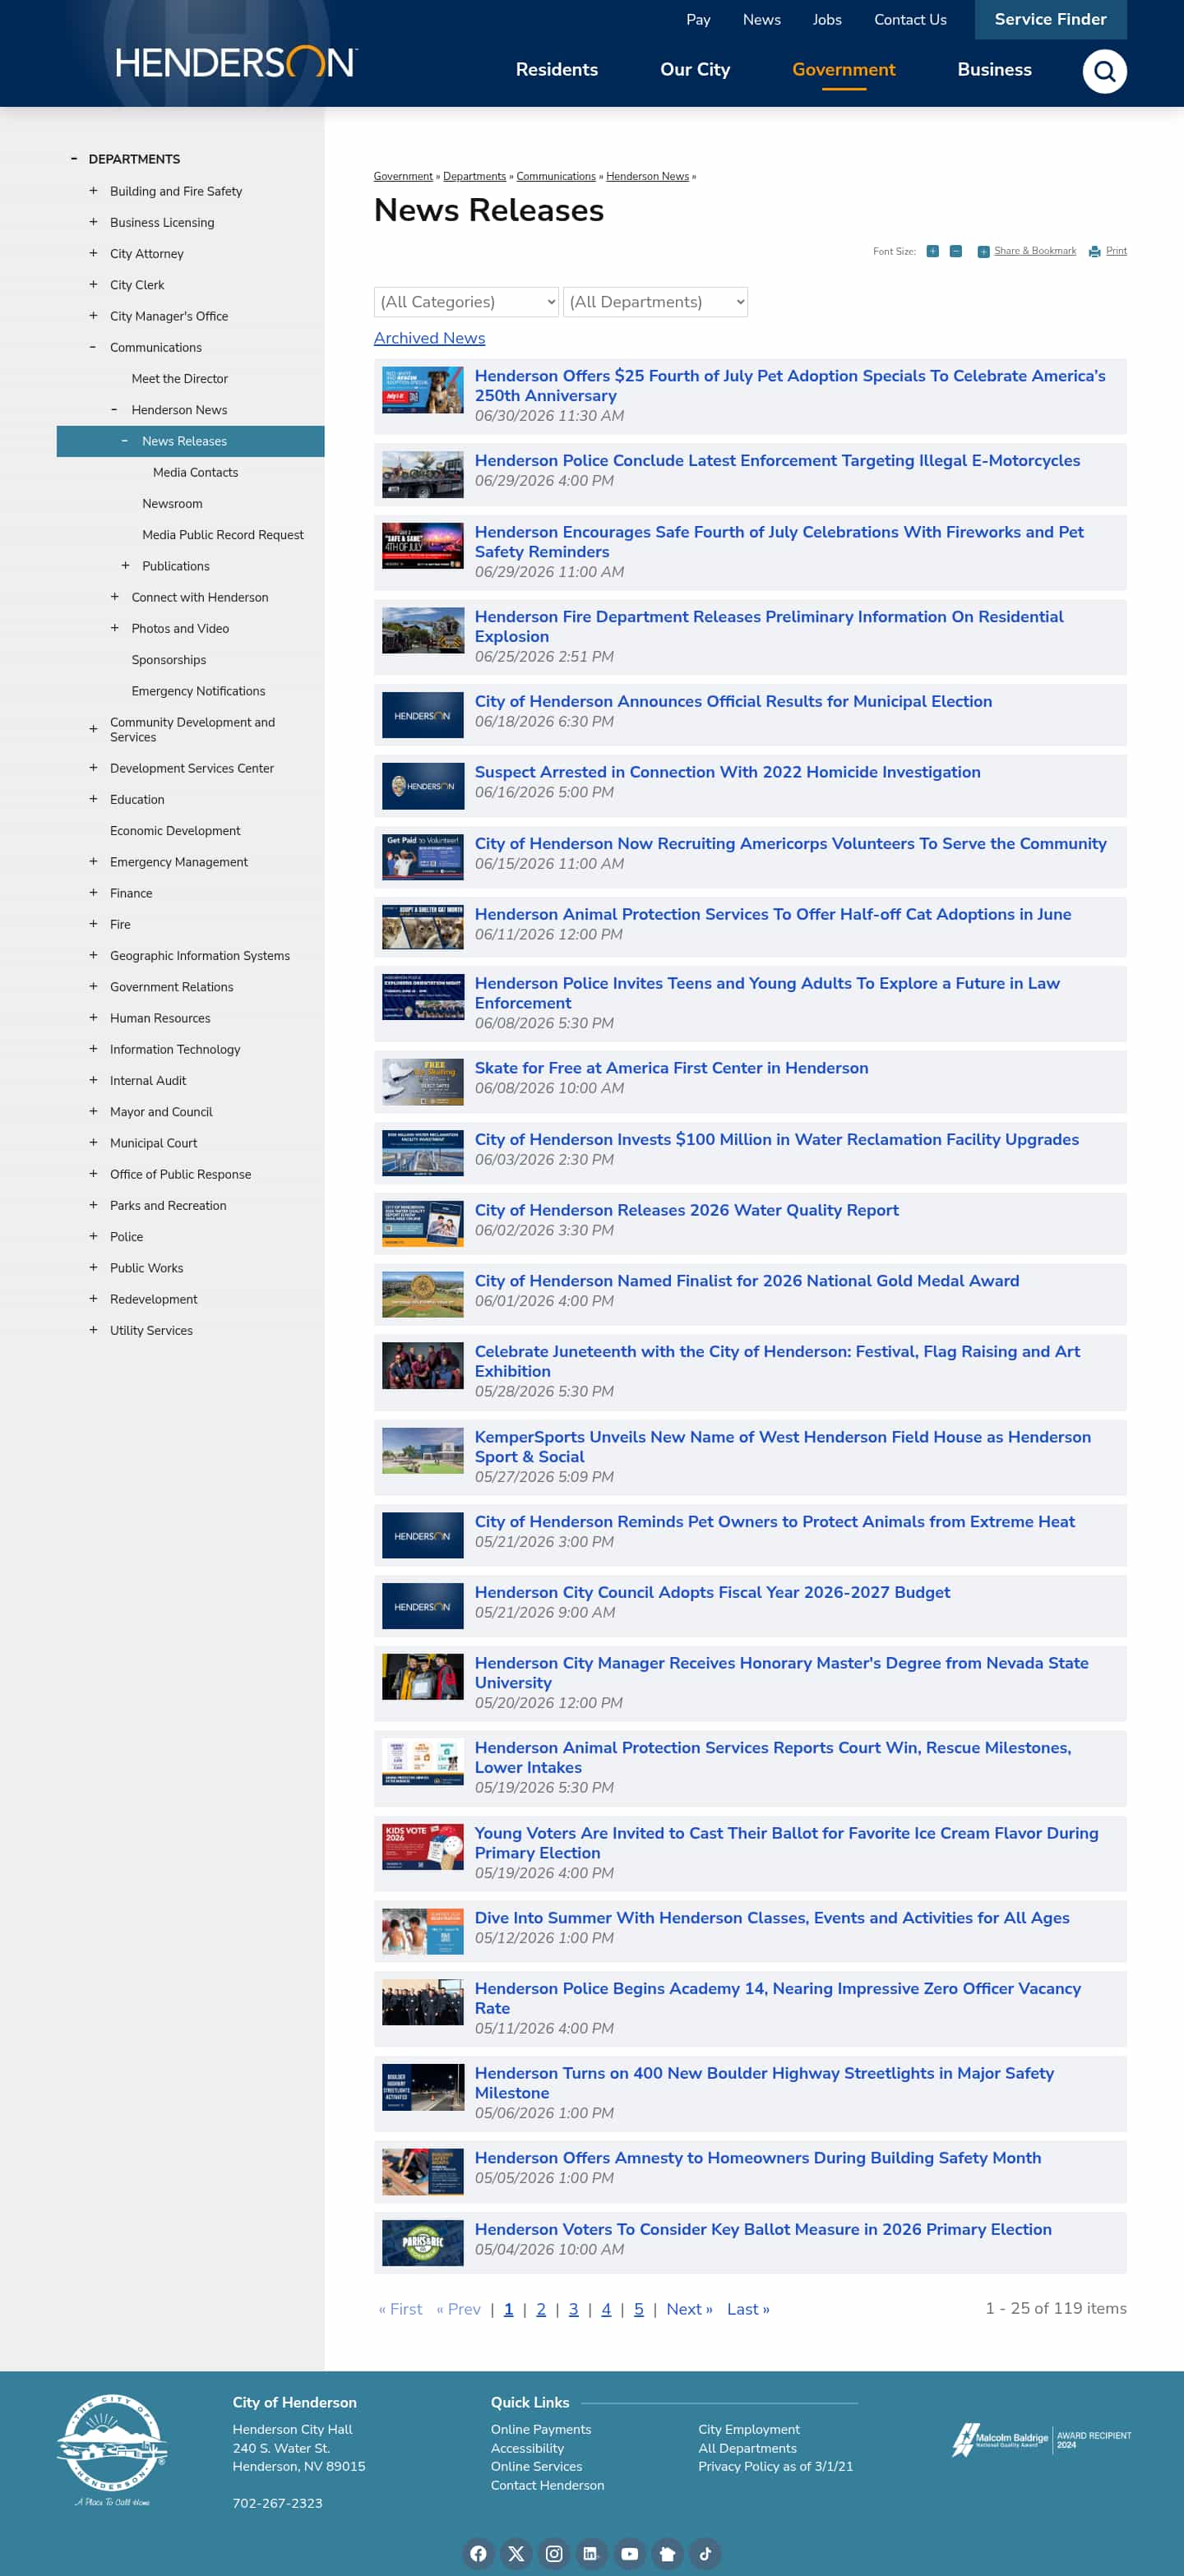The height and width of the screenshot is (2576, 1184).
Task: Click the Henderson logo in the header
Action: (236, 63)
